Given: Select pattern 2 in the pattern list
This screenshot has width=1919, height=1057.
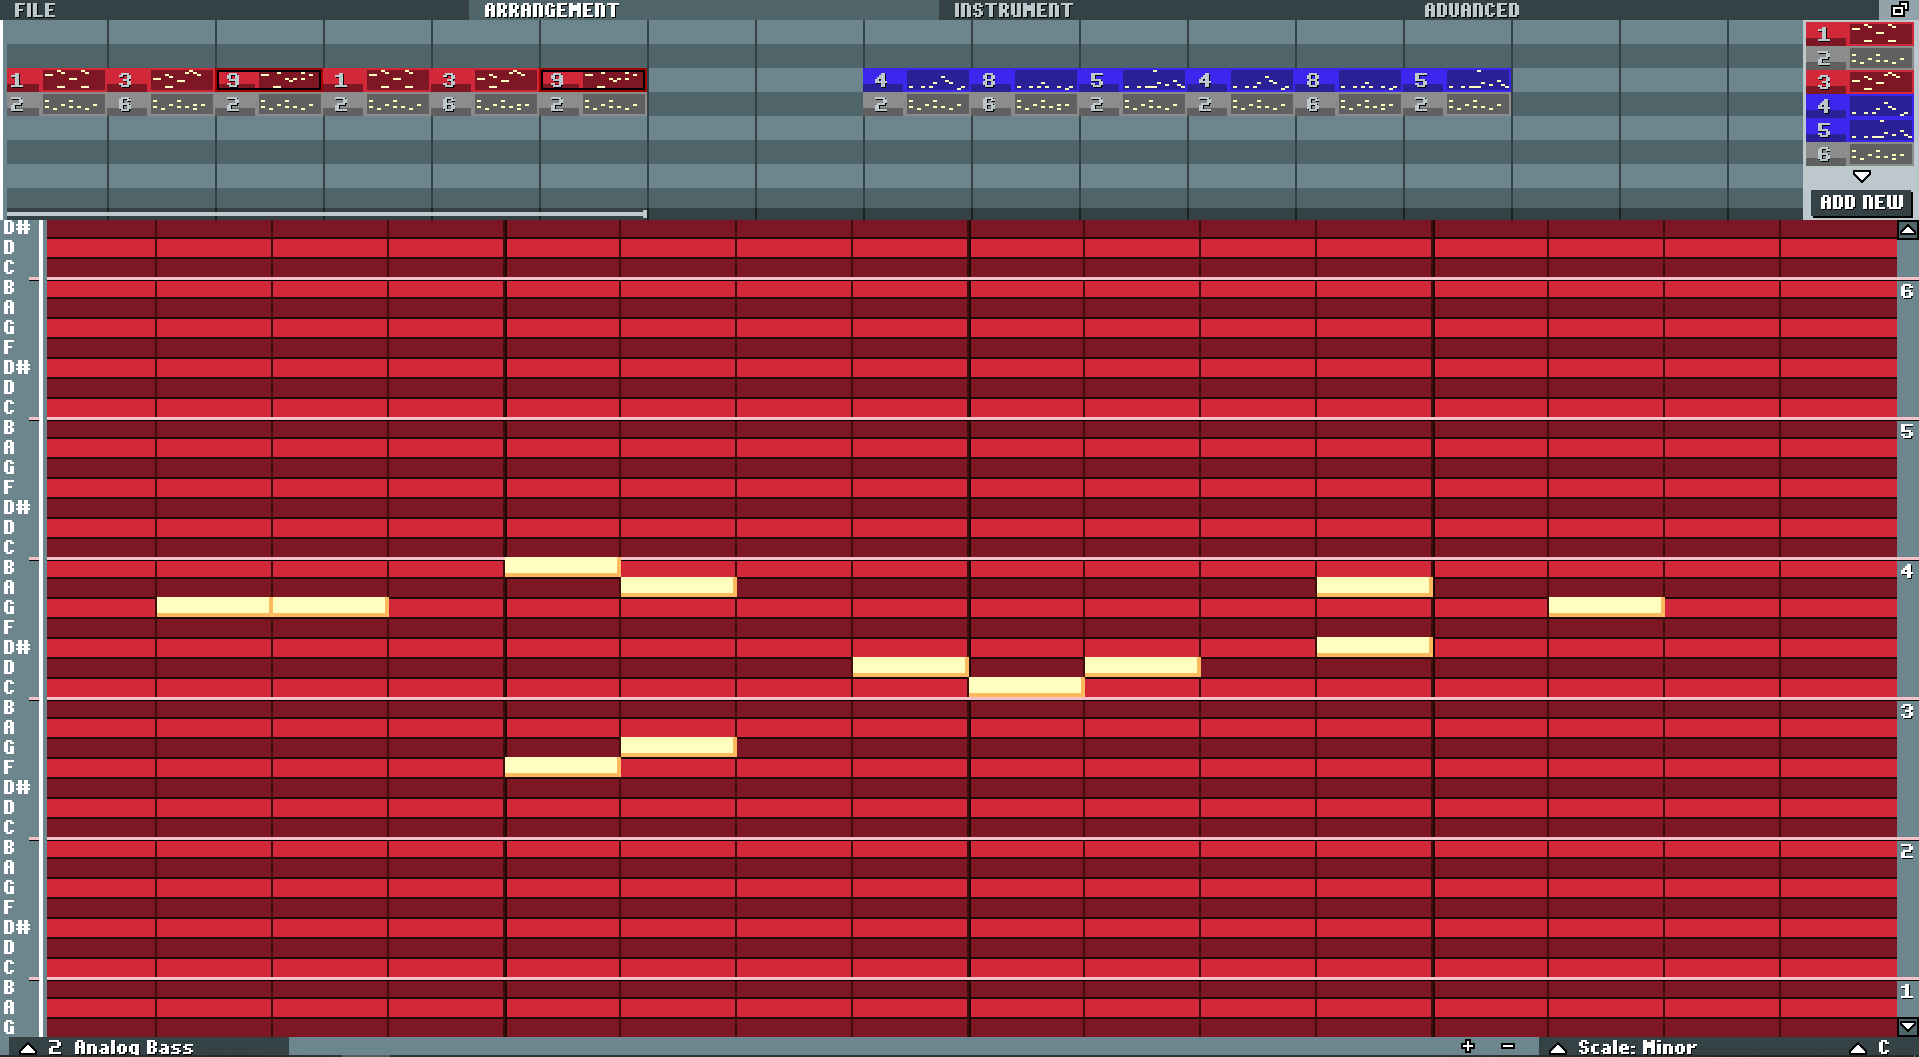Looking at the screenshot, I should tap(1859, 58).
